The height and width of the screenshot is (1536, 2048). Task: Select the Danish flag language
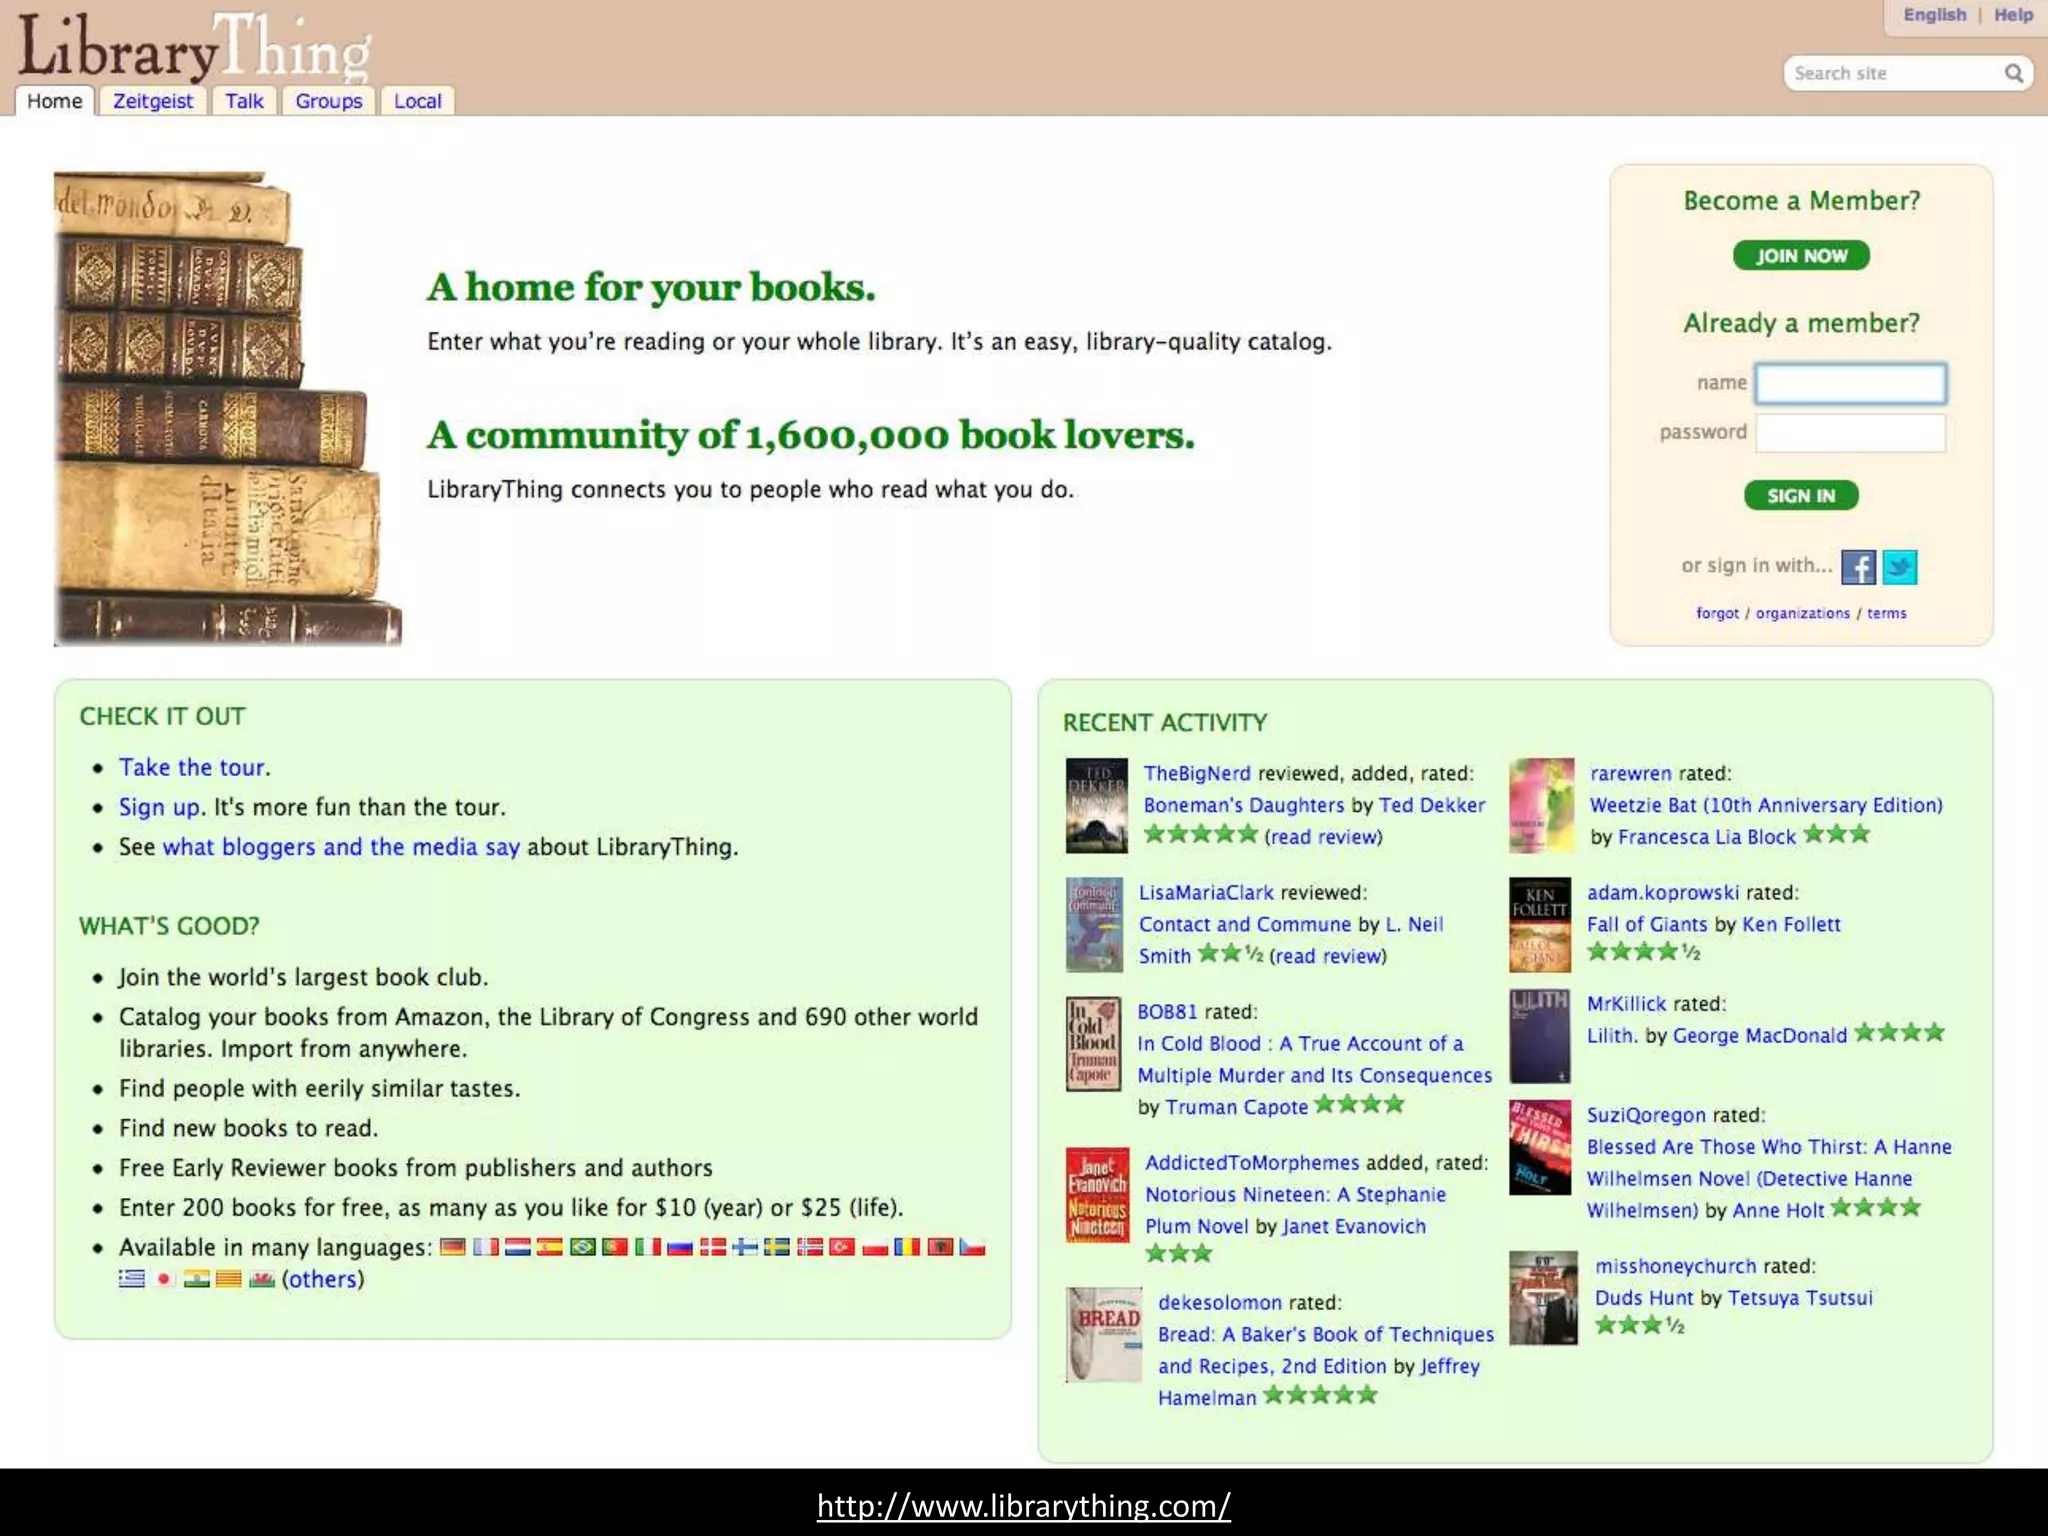[713, 1247]
